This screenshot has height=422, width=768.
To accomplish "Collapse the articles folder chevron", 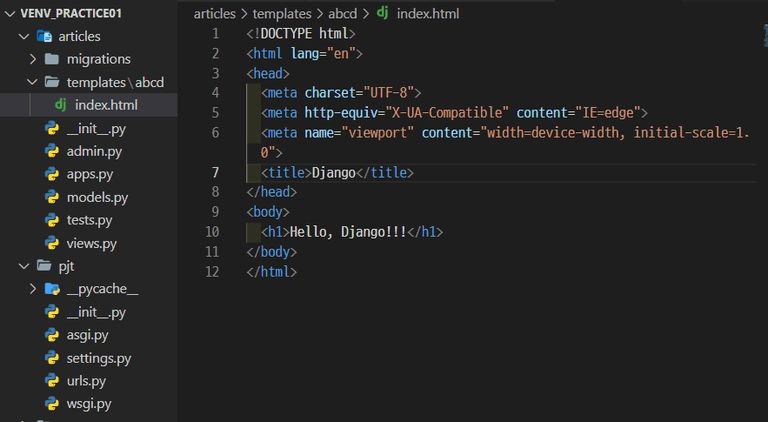I will click(24, 36).
